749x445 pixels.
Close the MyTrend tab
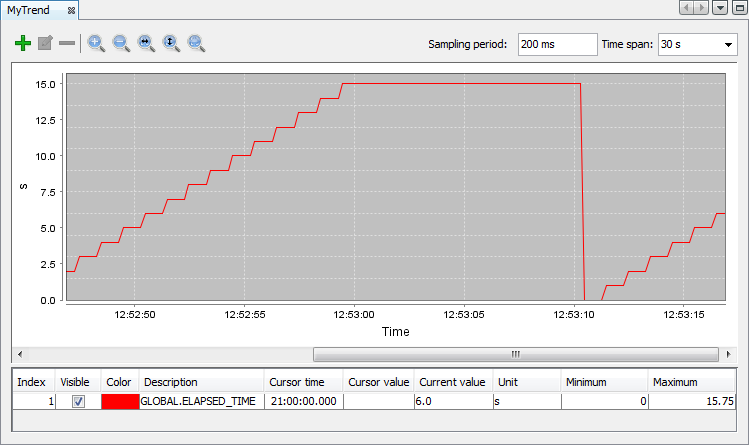tap(71, 11)
